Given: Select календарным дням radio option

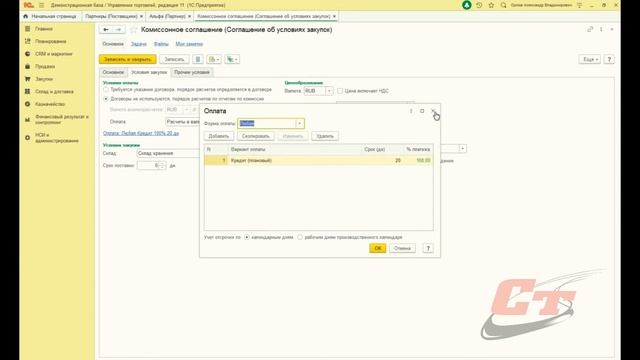Looking at the screenshot, I should tap(247, 237).
